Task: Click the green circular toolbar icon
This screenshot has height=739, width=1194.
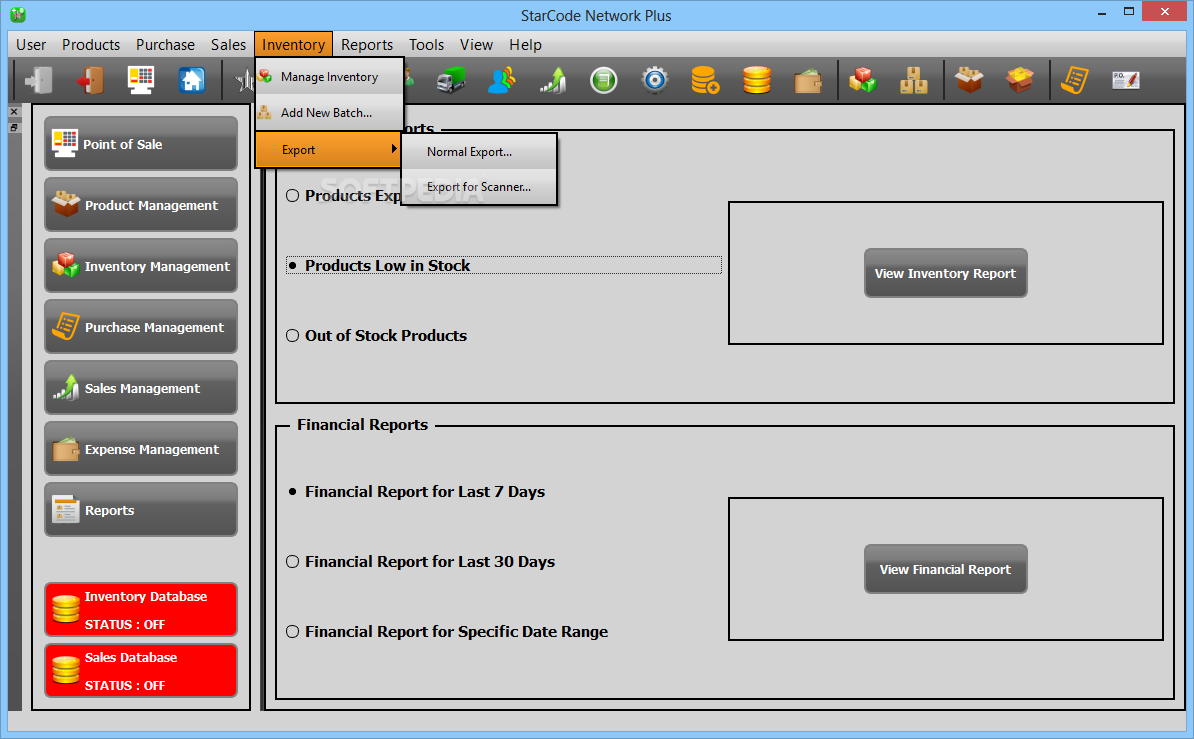Action: coord(604,80)
